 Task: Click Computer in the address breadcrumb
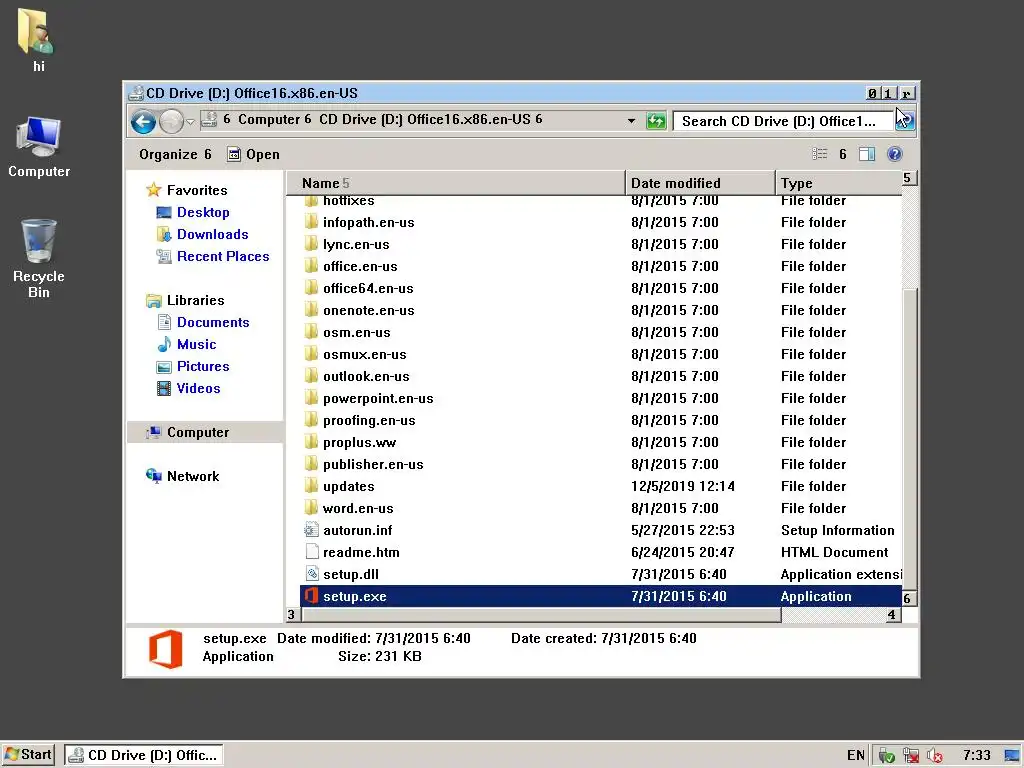point(269,119)
